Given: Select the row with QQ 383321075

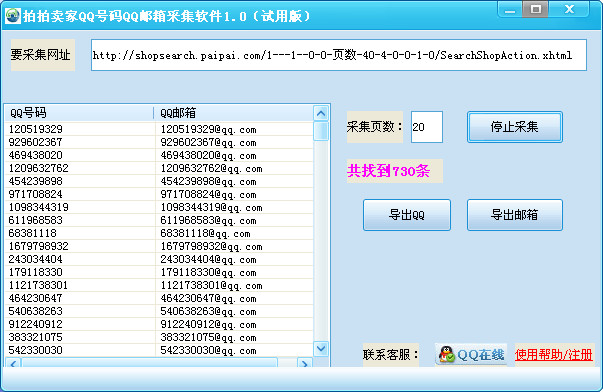Looking at the screenshot, I should (x=159, y=337).
